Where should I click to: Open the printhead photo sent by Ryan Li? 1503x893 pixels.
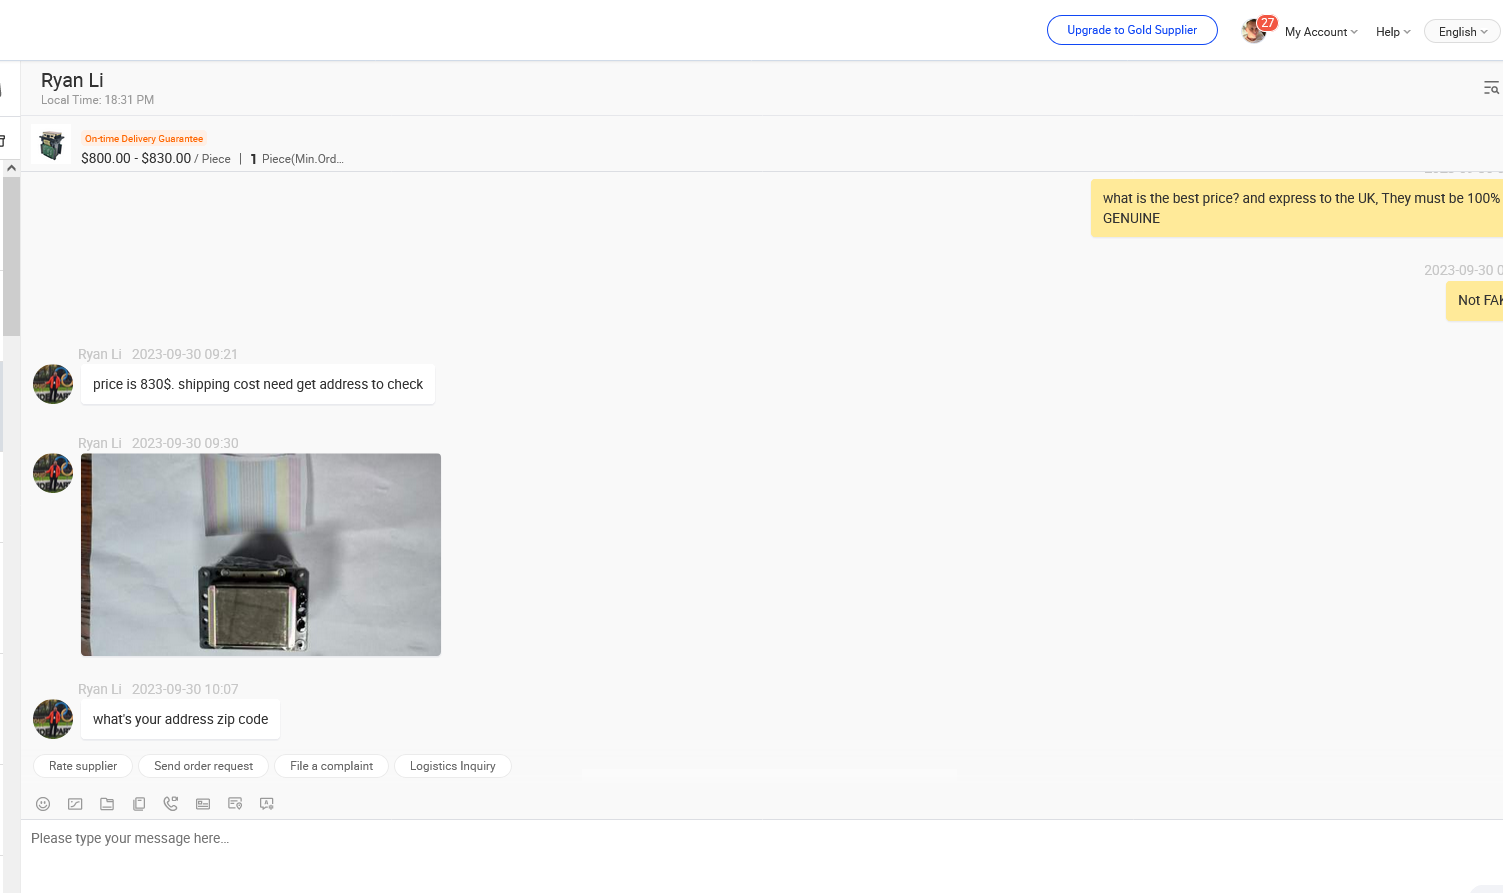pos(261,555)
